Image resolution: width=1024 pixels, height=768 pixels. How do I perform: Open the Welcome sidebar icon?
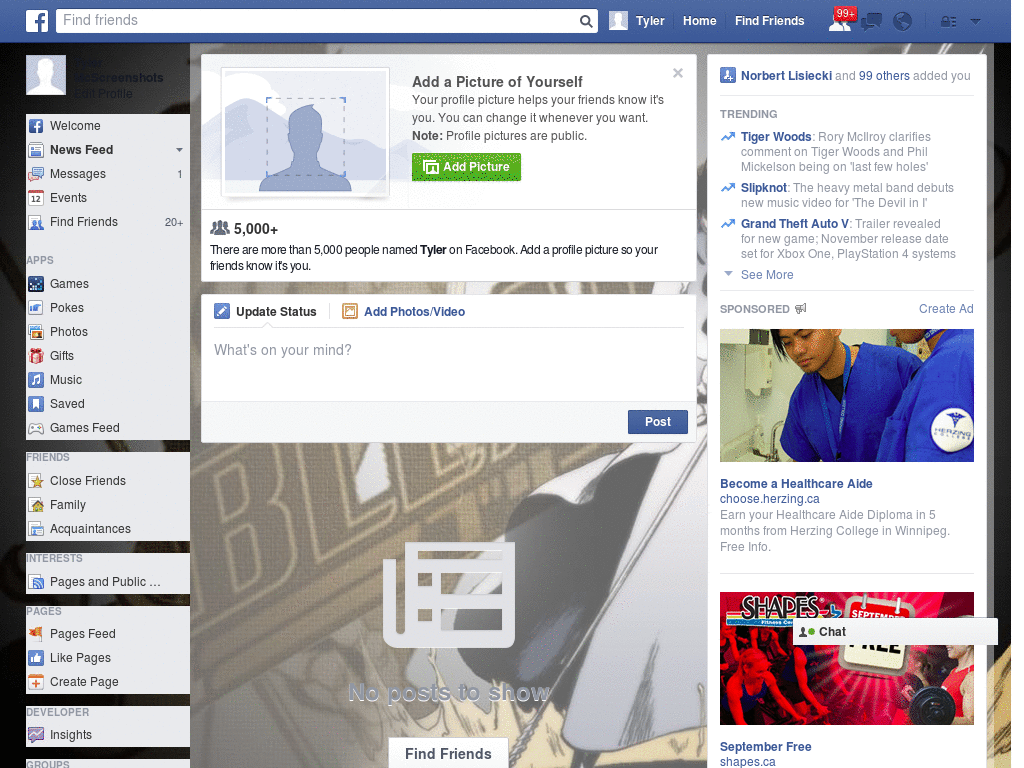36,126
